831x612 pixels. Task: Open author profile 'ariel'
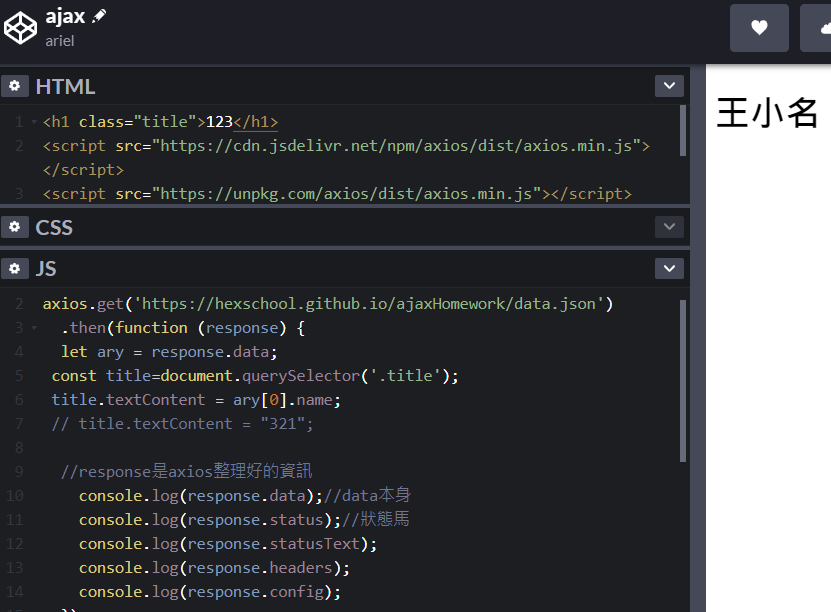click(59, 41)
